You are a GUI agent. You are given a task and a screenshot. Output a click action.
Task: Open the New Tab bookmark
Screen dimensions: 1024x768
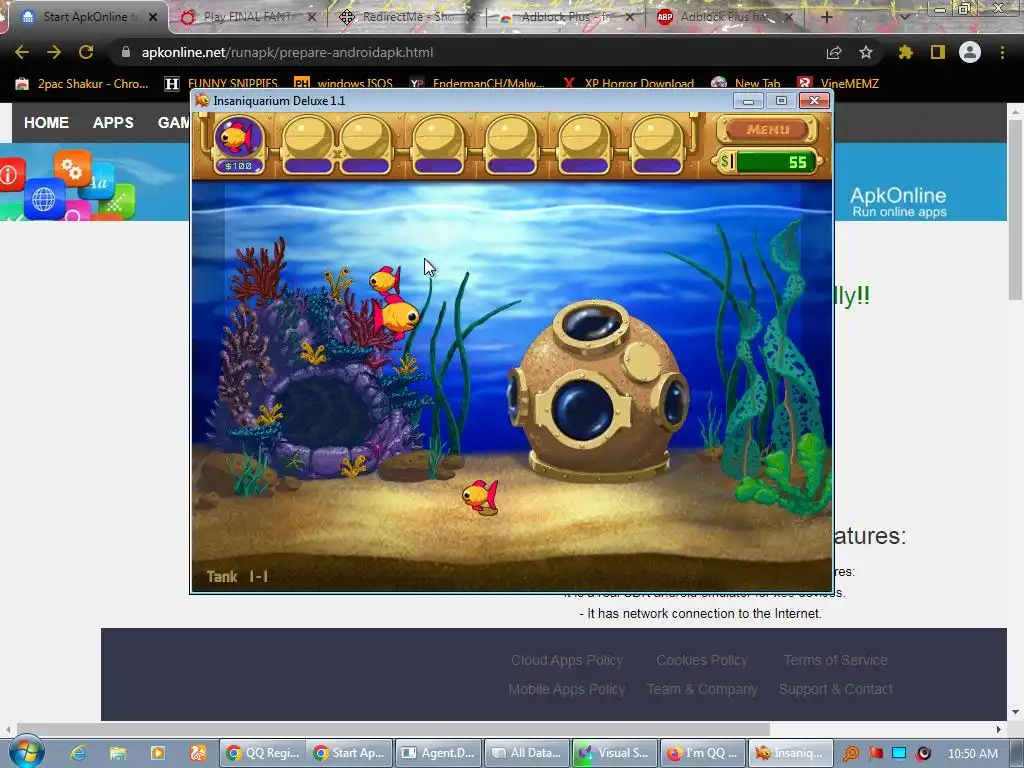[746, 84]
